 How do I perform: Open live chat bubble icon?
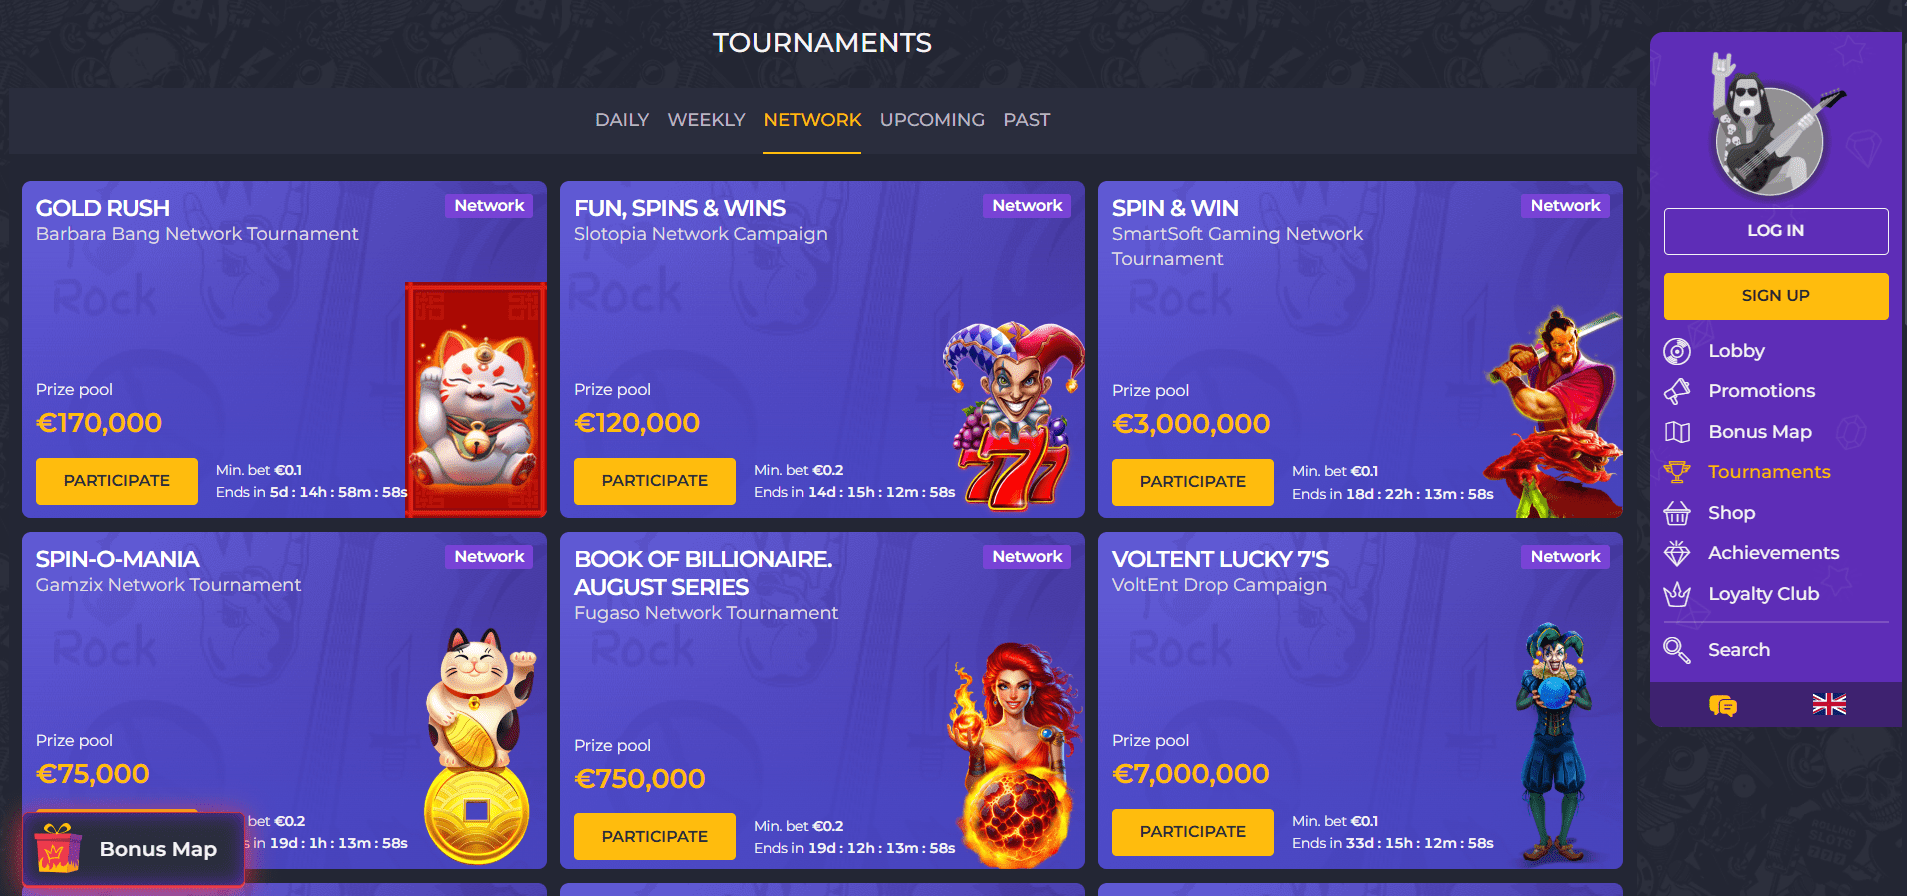[x=1723, y=705]
